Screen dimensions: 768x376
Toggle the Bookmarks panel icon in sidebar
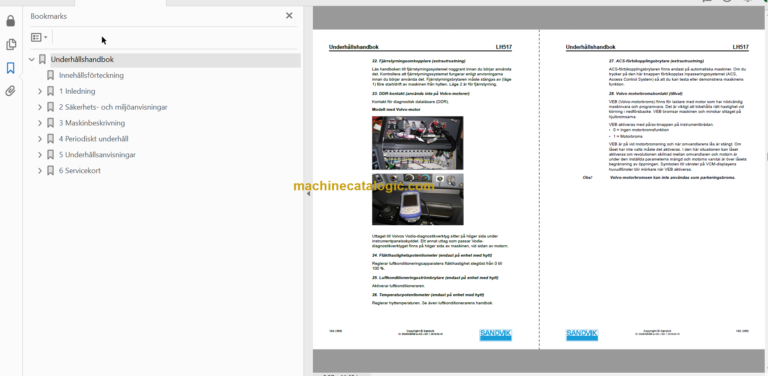pyautogui.click(x=10, y=68)
